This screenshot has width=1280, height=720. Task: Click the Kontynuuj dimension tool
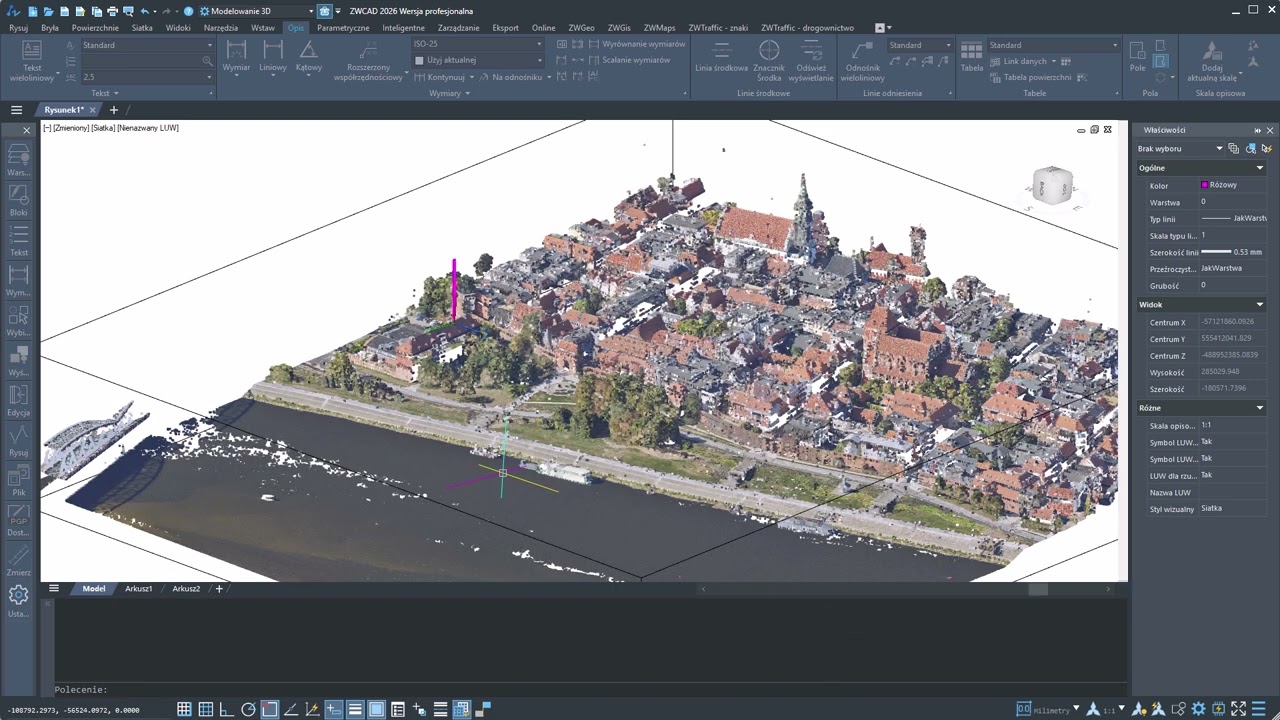pyautogui.click(x=445, y=77)
